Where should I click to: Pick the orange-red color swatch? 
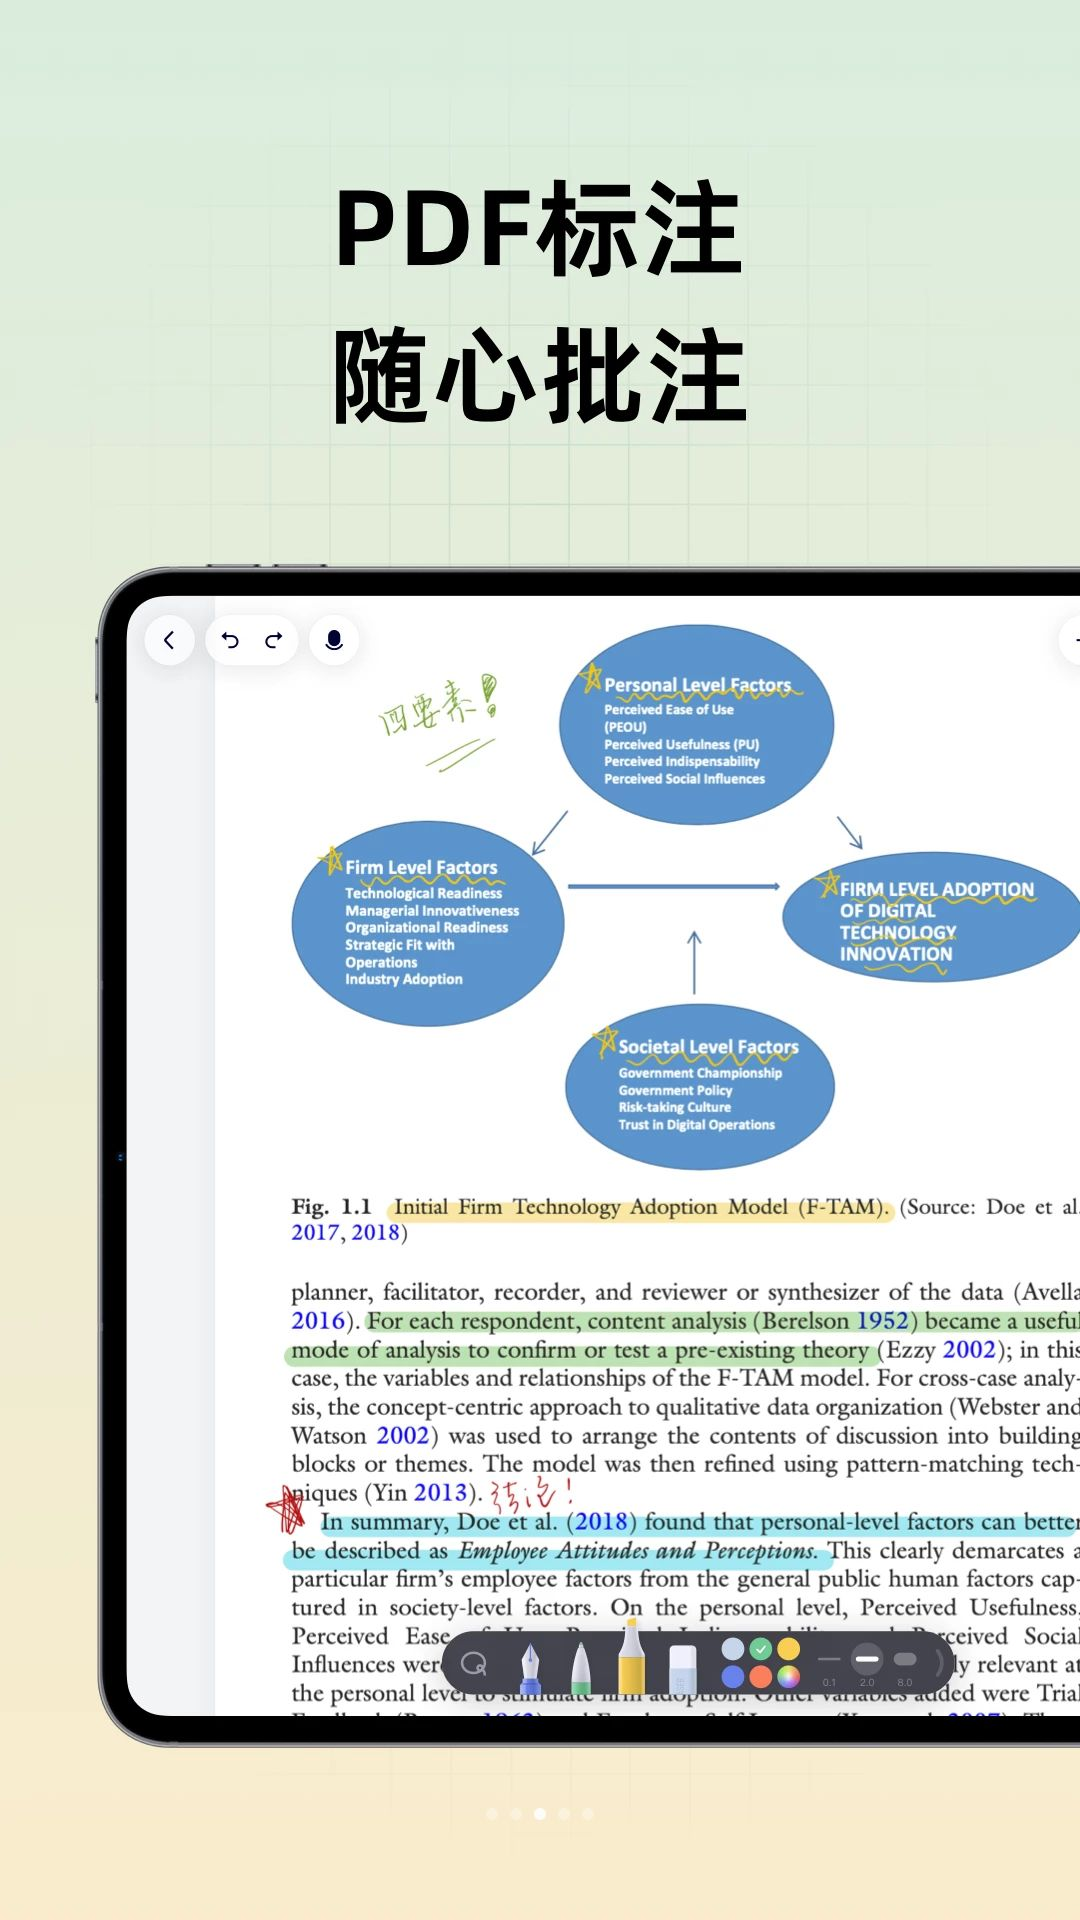pyautogui.click(x=761, y=1677)
